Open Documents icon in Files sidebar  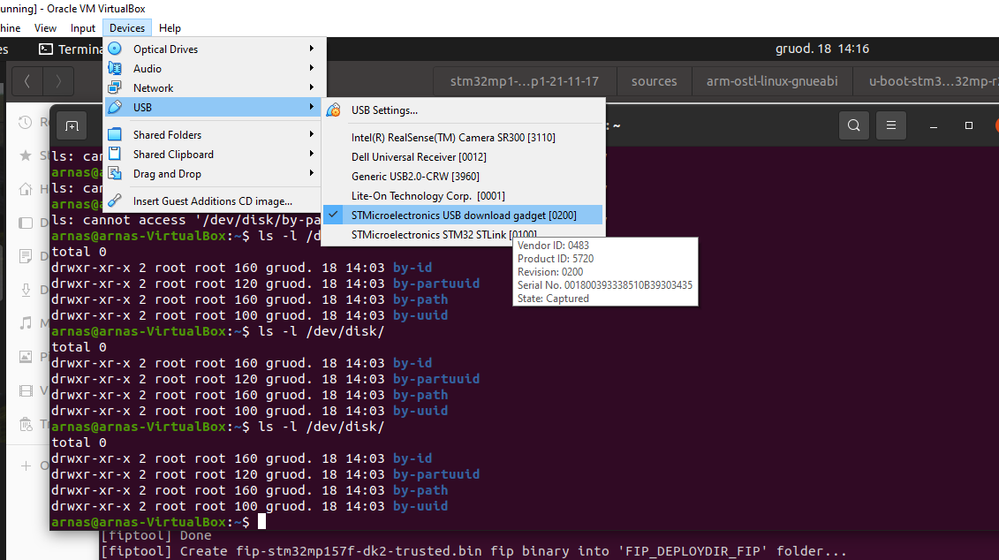pos(25,256)
